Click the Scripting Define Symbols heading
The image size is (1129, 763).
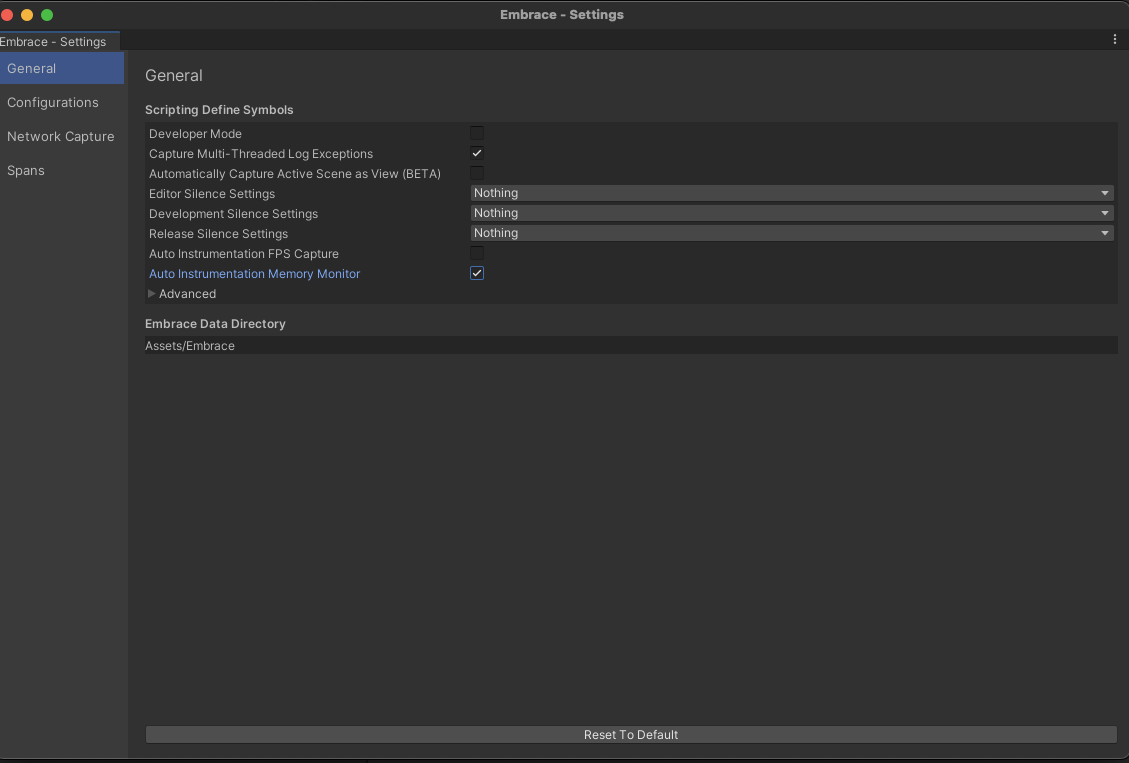[219, 109]
